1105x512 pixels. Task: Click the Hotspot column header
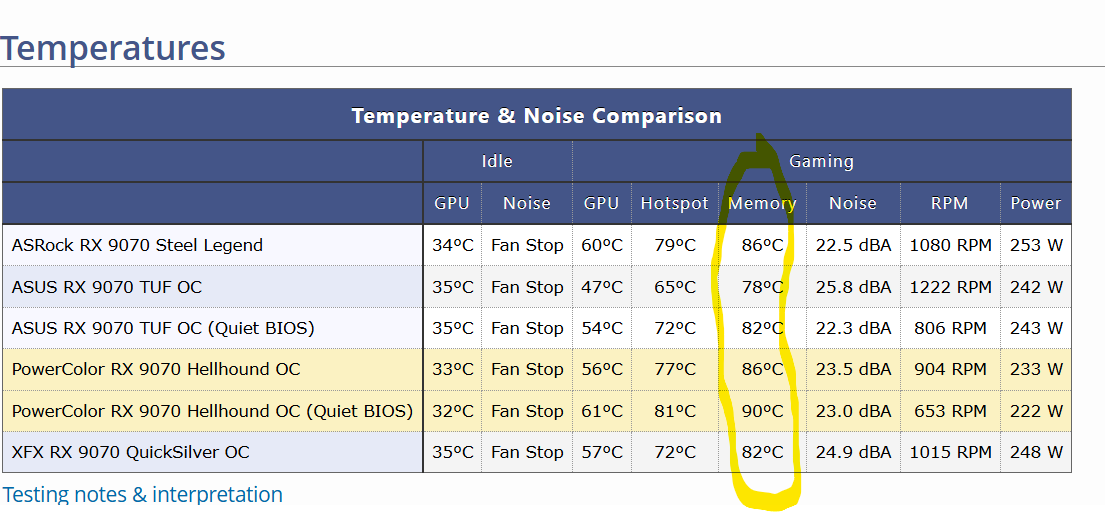click(x=675, y=204)
